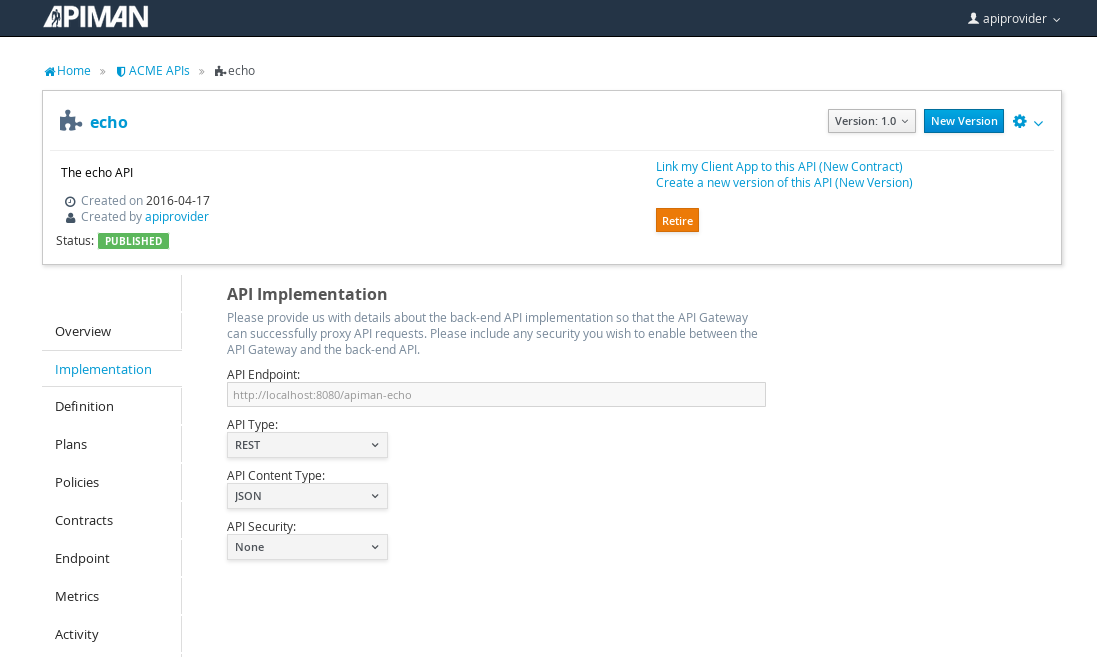Click the 'API Endpoint:' label
The image size is (1097, 657).
pos(263,374)
